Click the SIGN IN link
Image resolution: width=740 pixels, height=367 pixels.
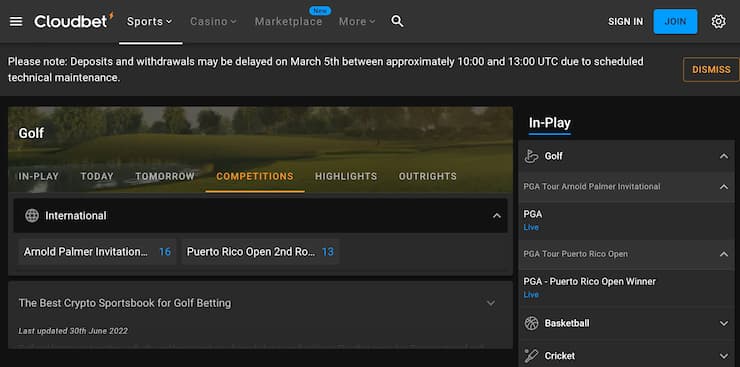[x=625, y=22]
